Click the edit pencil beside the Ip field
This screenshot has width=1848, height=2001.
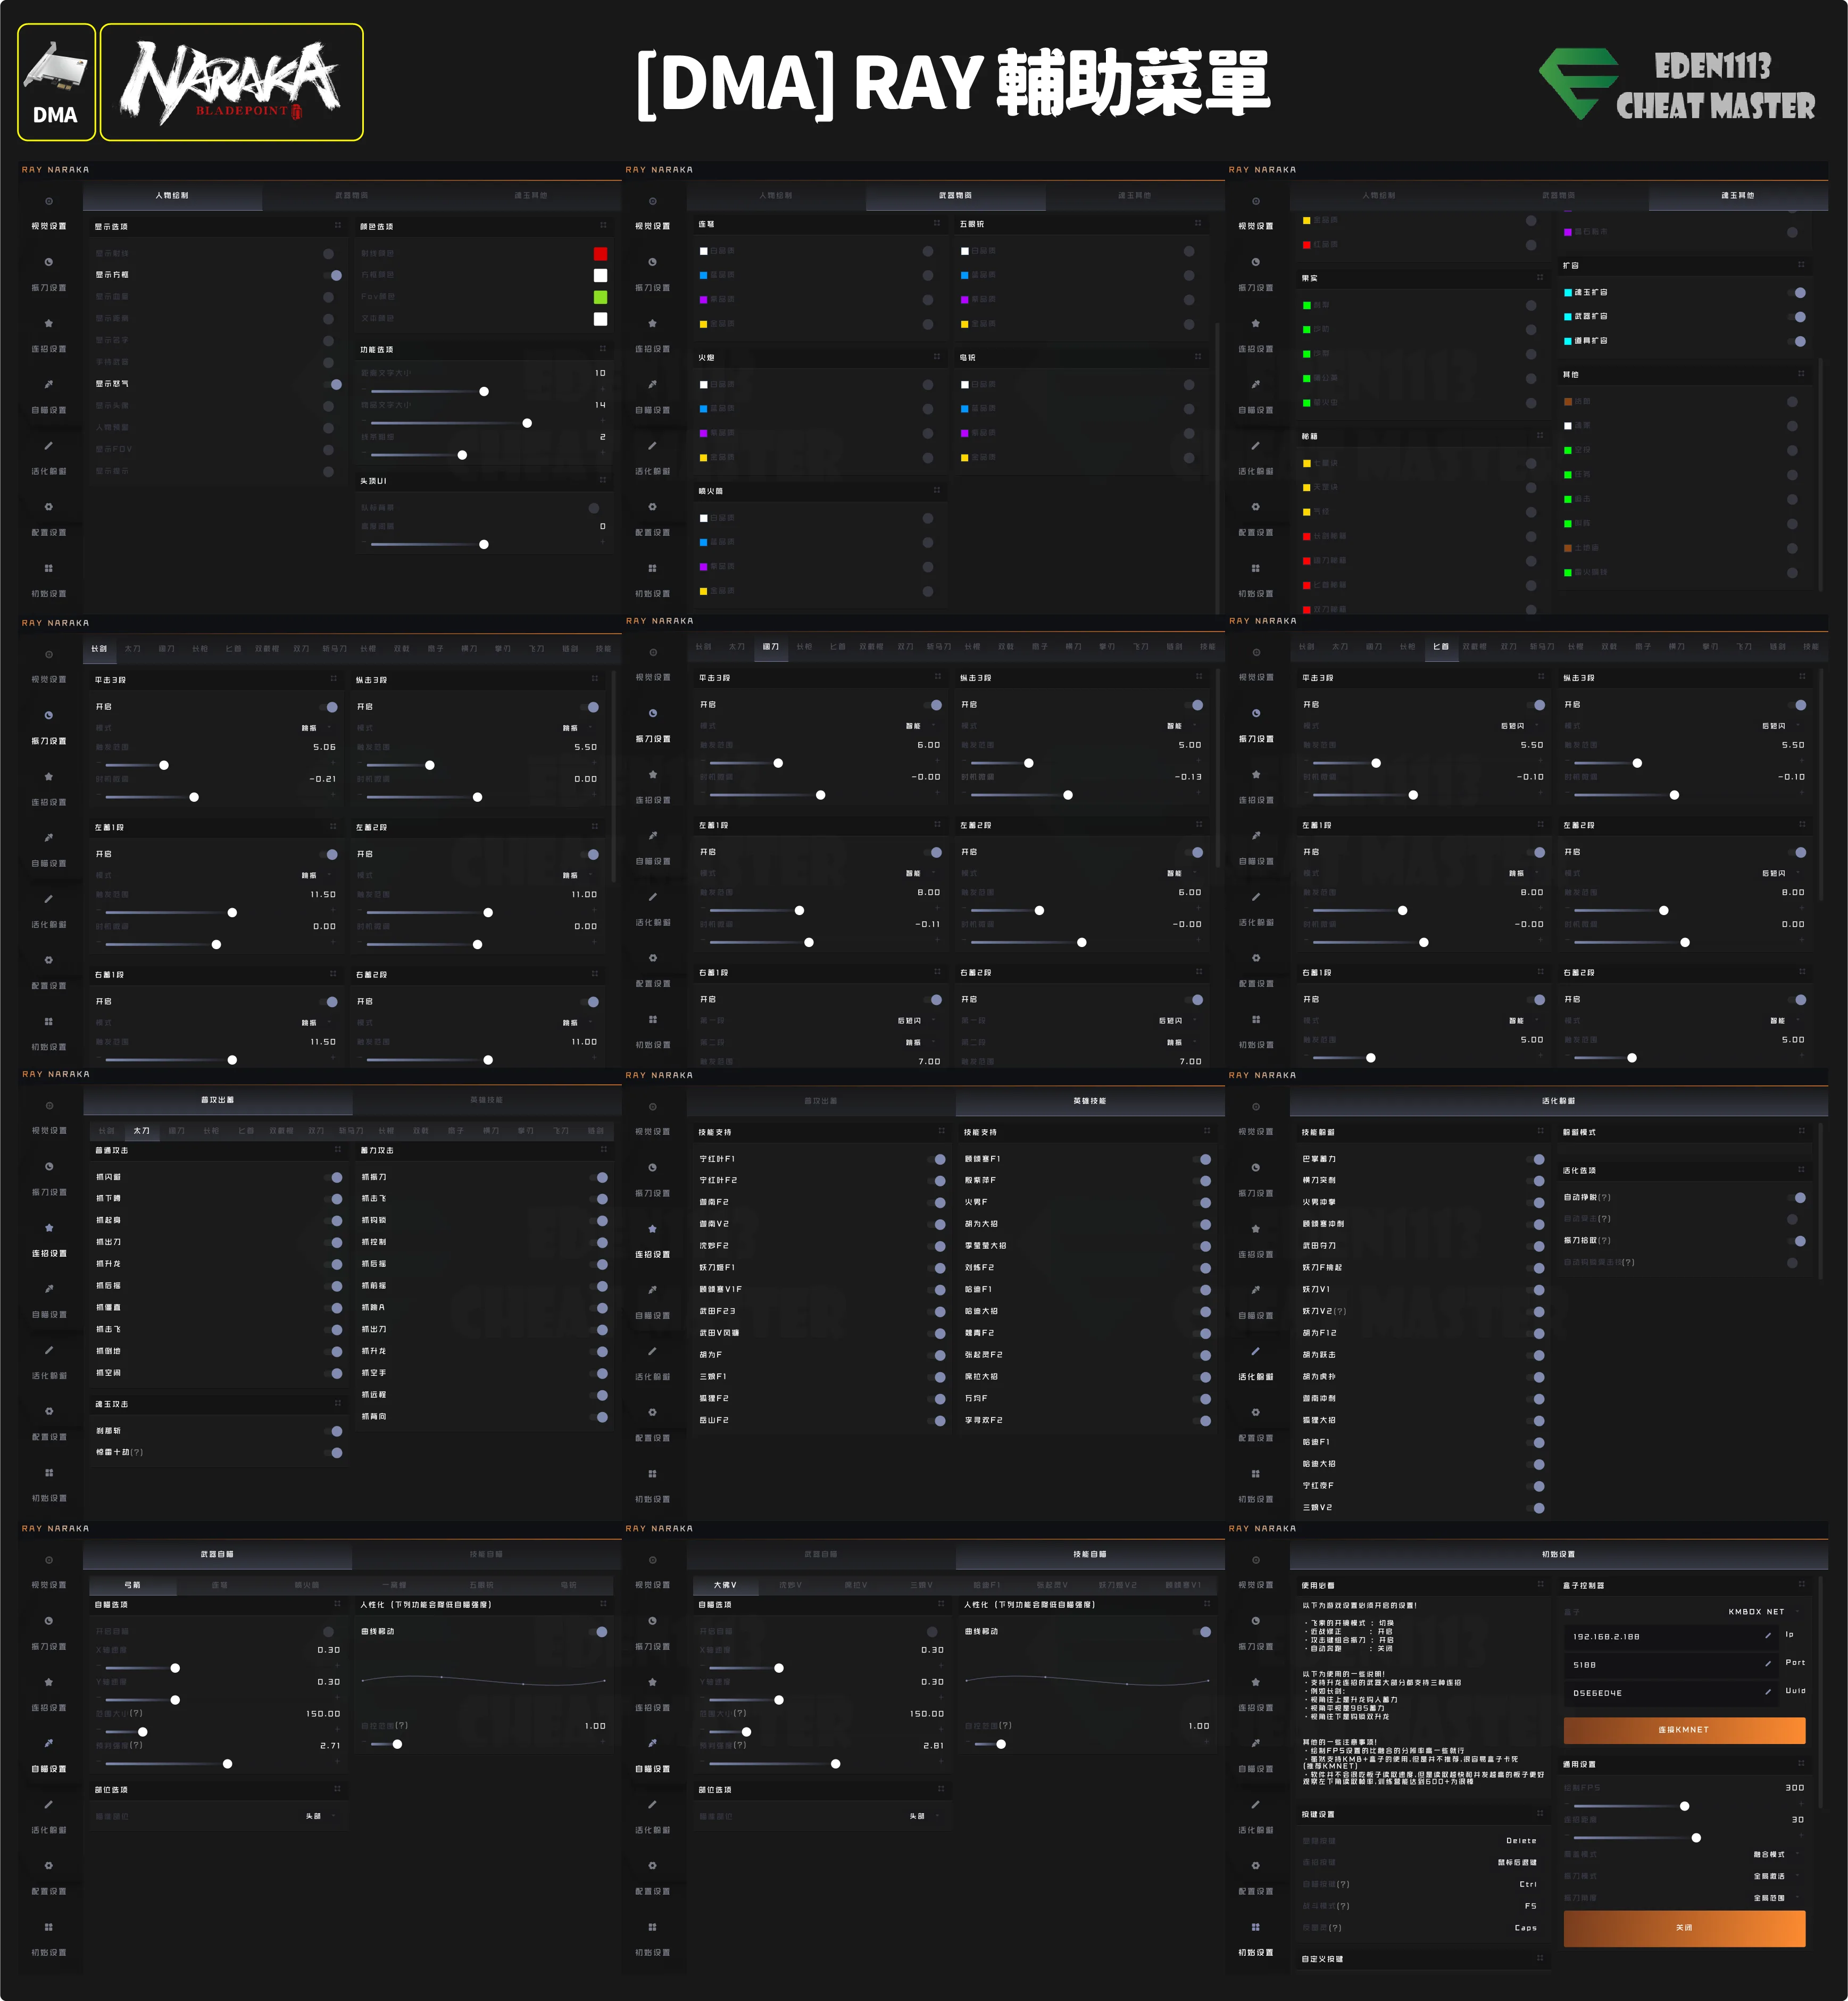[1767, 1636]
